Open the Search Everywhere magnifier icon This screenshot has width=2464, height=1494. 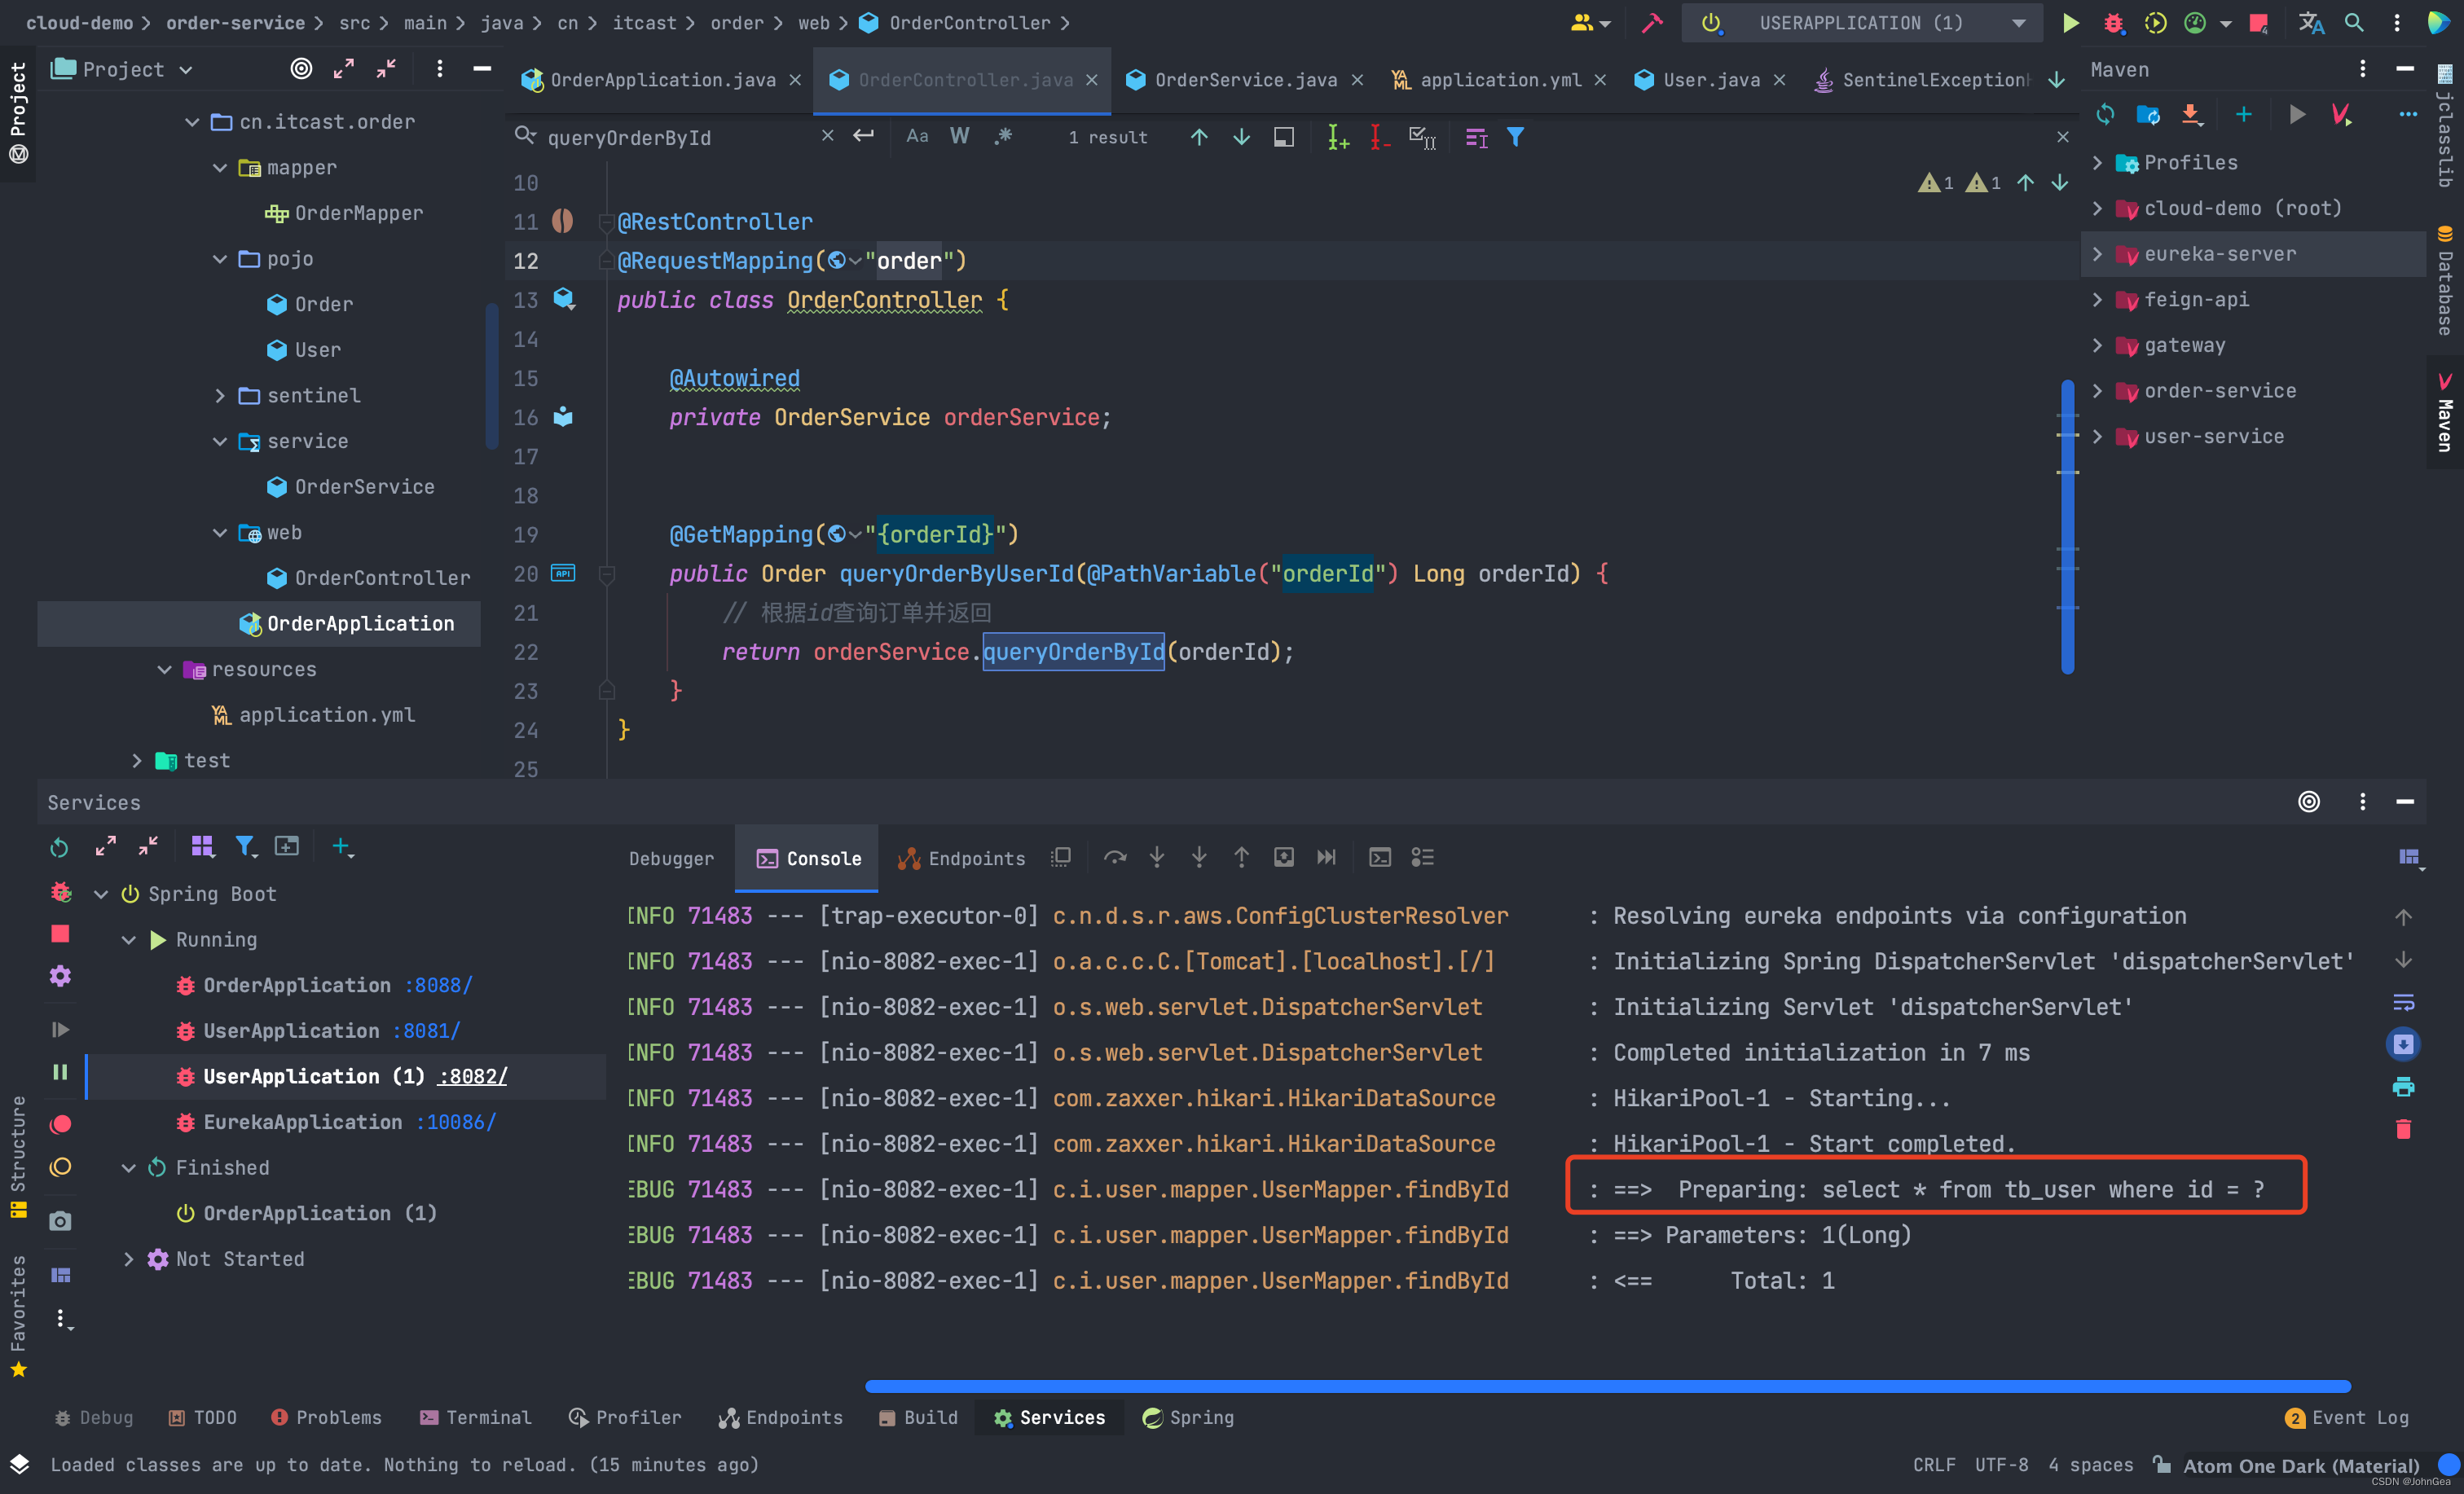[x=2354, y=23]
